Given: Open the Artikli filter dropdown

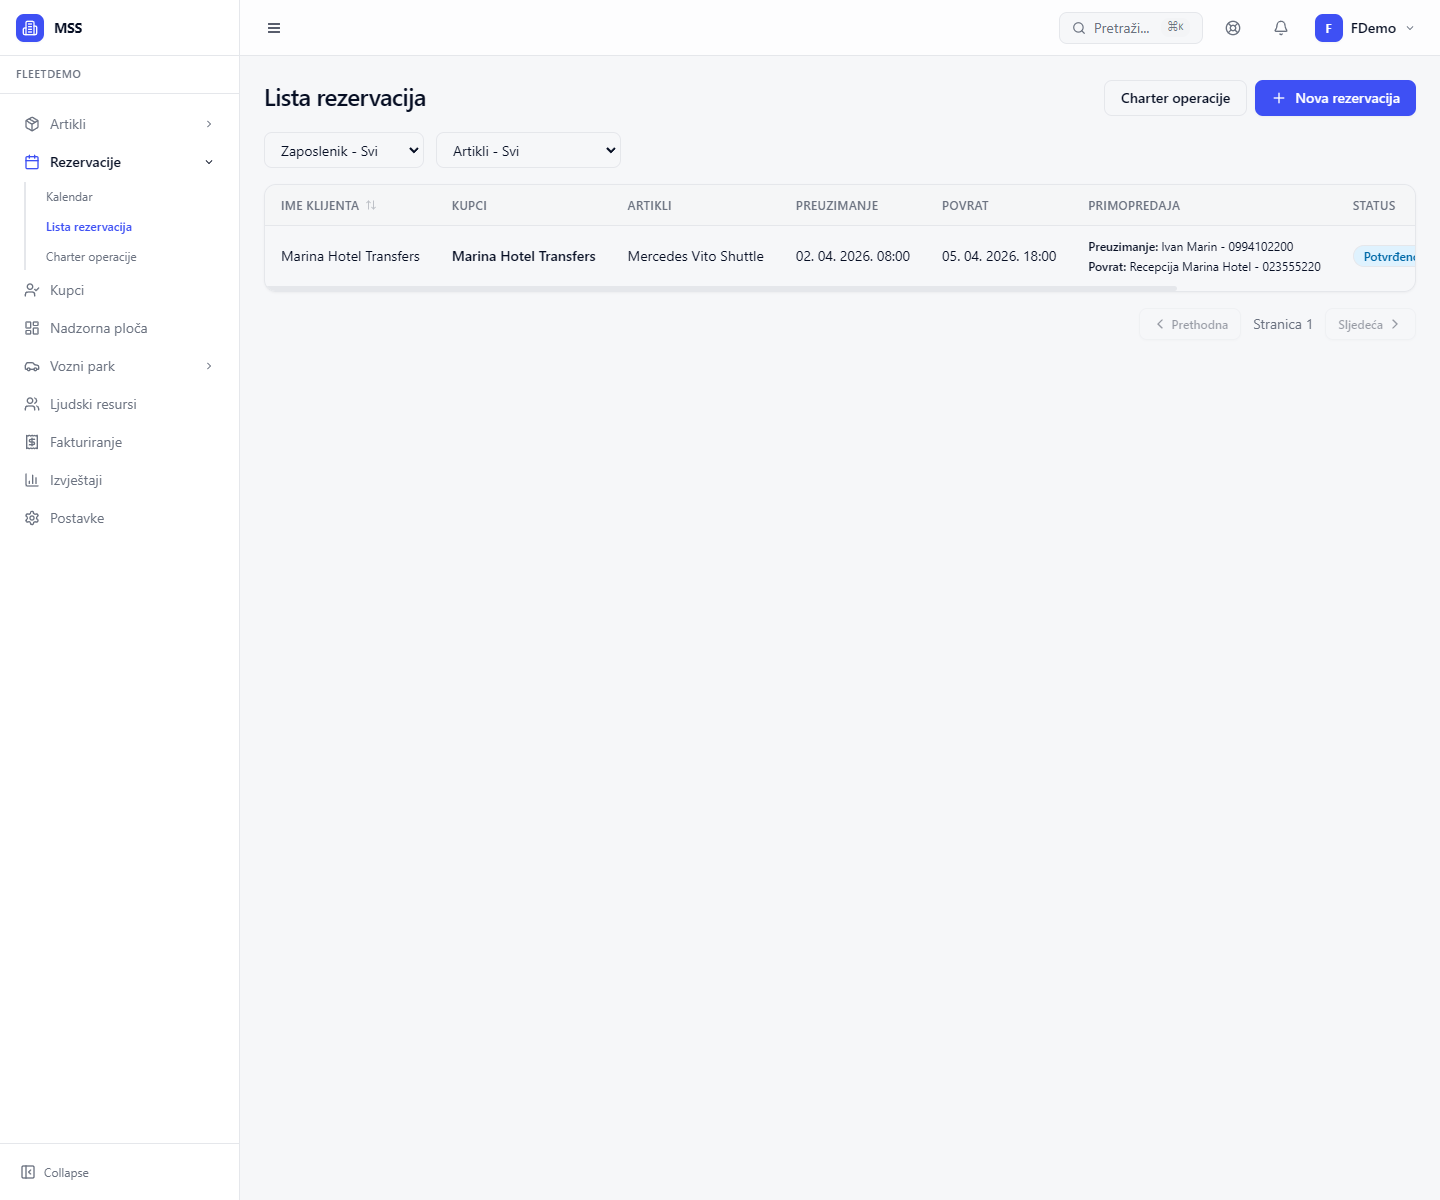Looking at the screenshot, I should [x=528, y=151].
